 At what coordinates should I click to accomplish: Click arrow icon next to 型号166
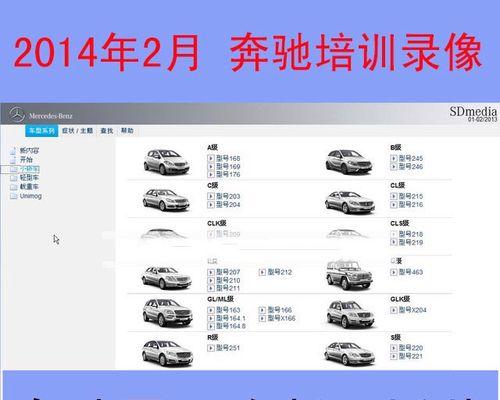(x=262, y=310)
